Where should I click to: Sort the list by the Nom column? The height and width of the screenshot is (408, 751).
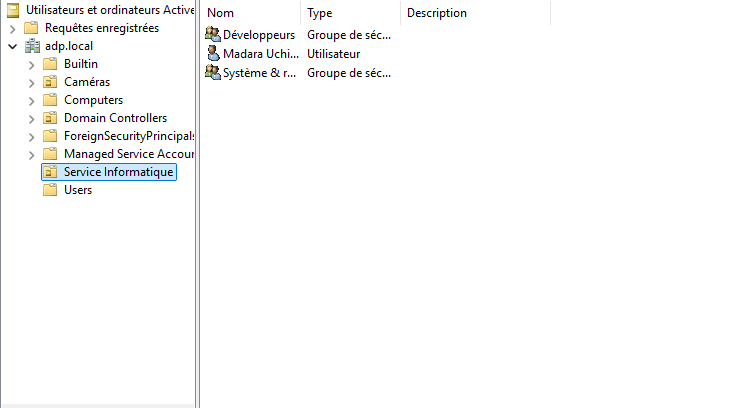(x=250, y=13)
